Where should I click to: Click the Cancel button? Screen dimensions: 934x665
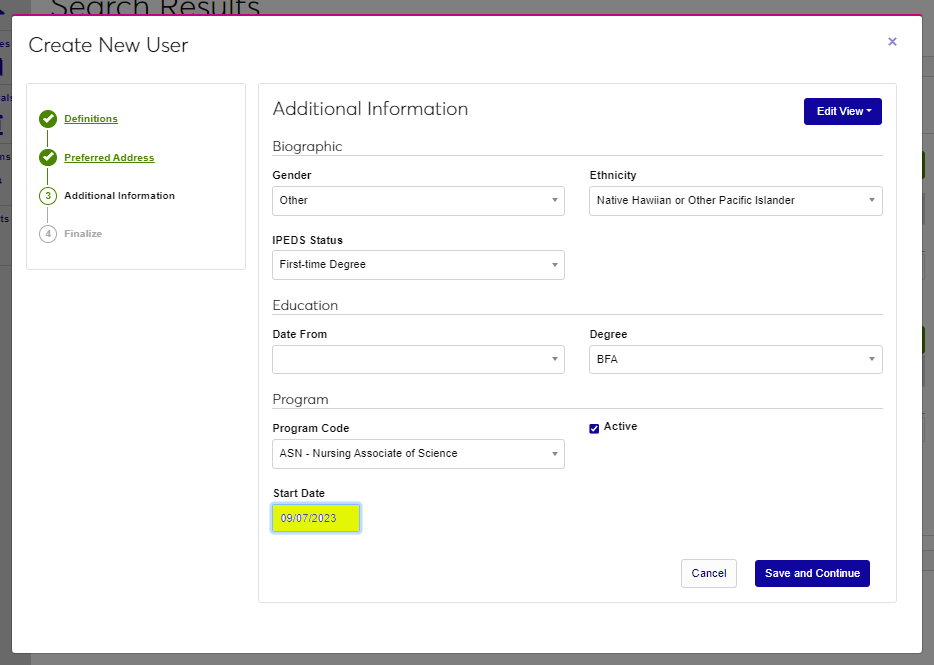click(x=708, y=574)
